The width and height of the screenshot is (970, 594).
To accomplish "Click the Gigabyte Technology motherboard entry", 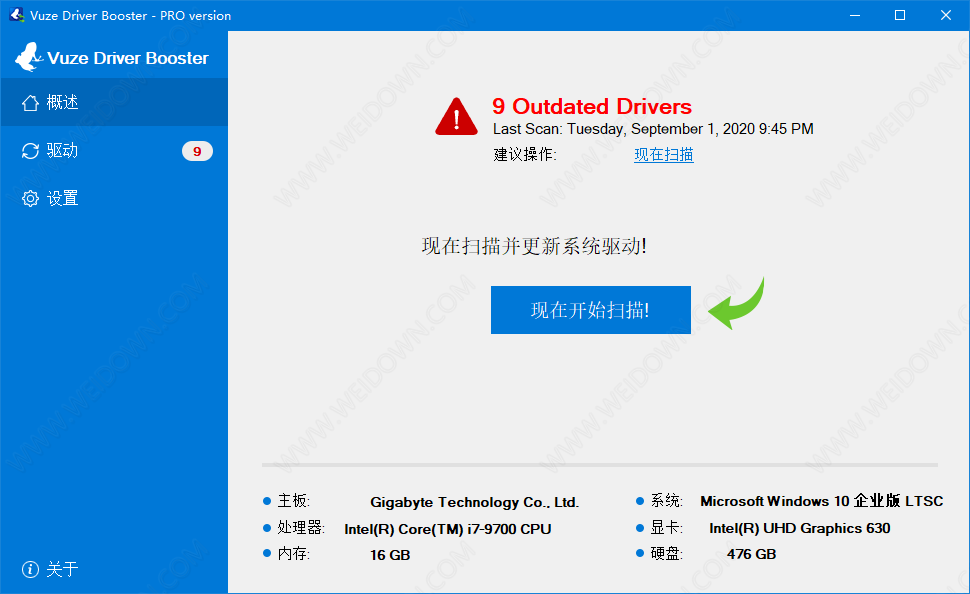I will pyautogui.click(x=474, y=502).
